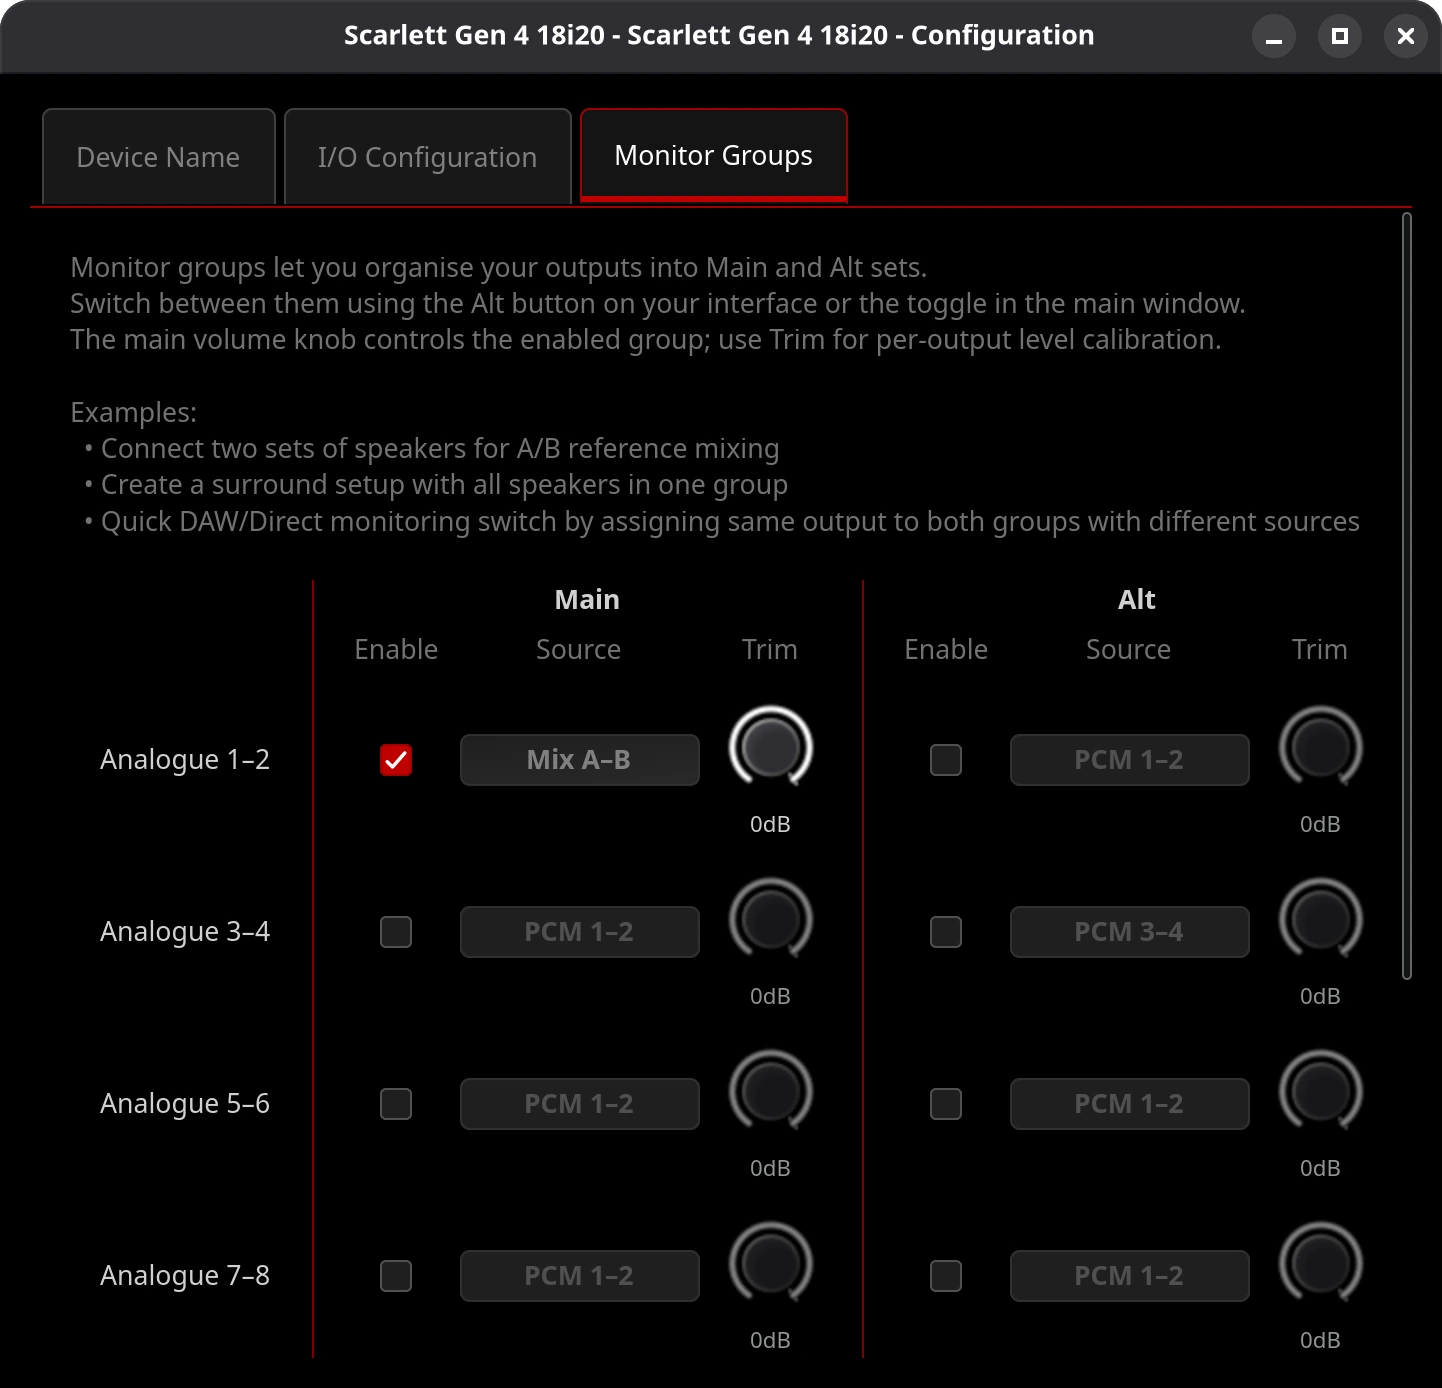Maximize the Configuration window
Viewport: 1442px width, 1388px height.
pyautogui.click(x=1340, y=37)
